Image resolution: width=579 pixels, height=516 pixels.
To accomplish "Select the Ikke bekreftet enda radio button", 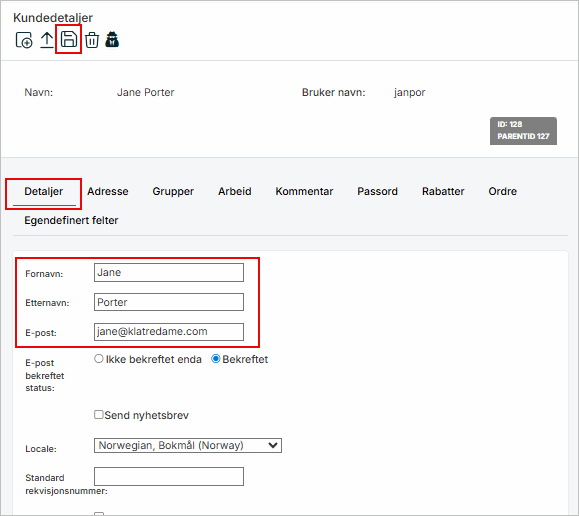I will point(99,359).
